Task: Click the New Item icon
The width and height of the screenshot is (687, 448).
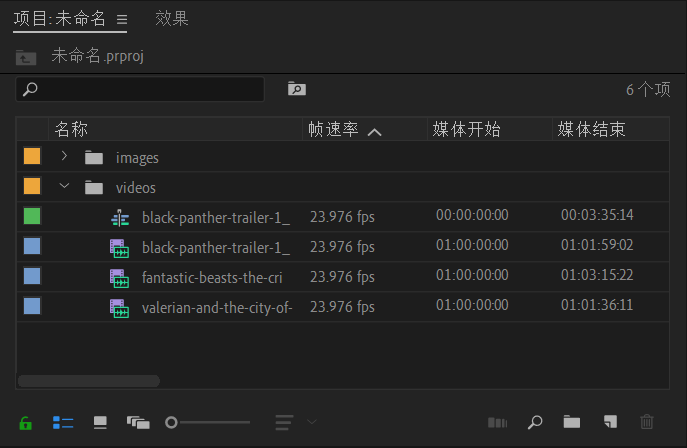Action: coord(610,423)
